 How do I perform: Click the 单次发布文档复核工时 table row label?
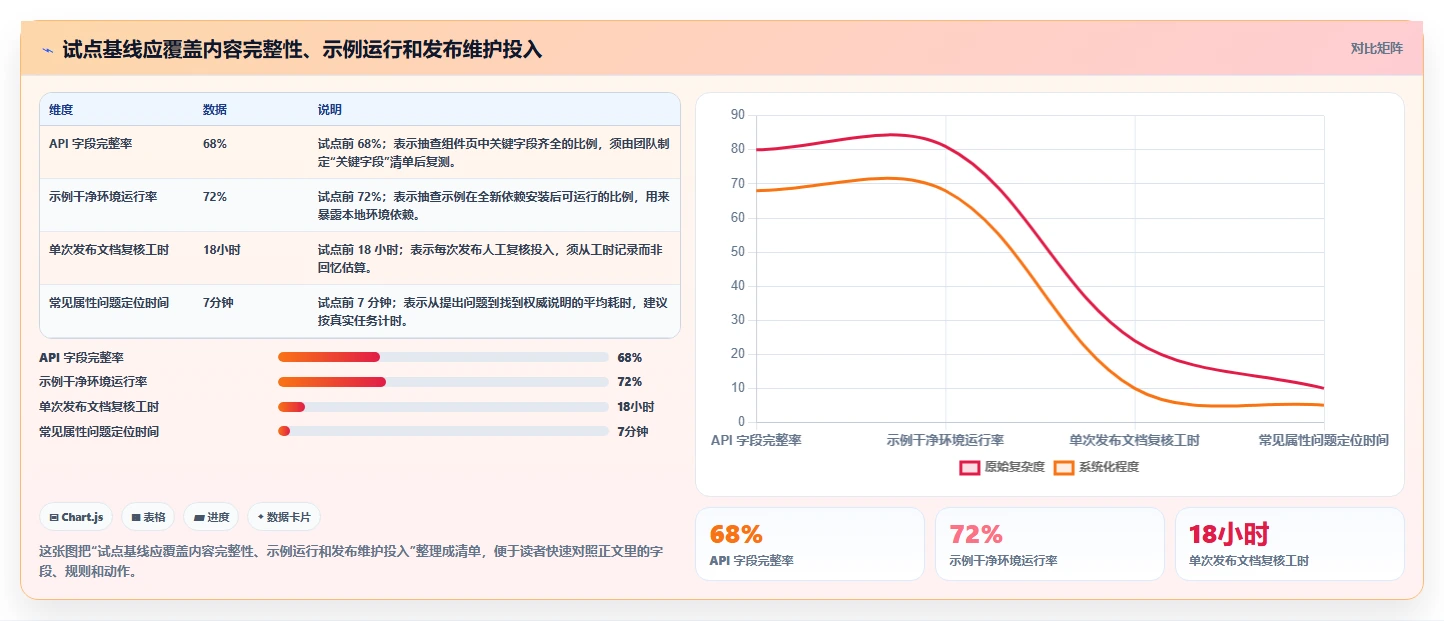(x=109, y=250)
